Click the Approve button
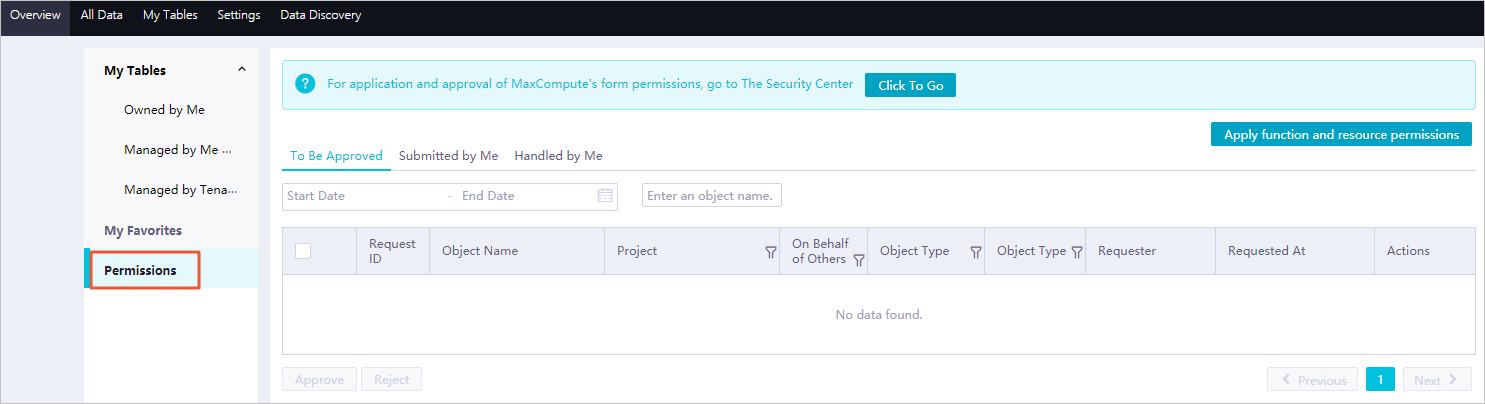The image size is (1485, 404). click(319, 380)
